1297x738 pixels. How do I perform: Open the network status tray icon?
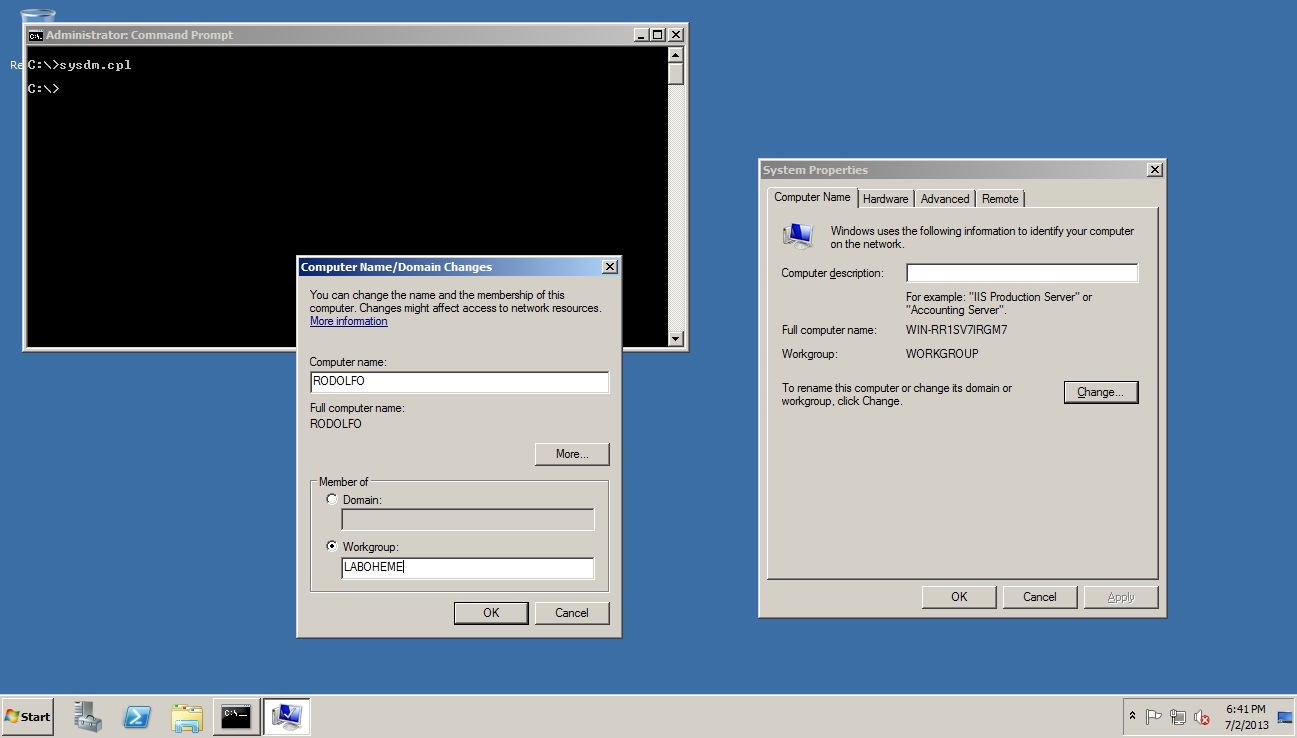pyautogui.click(x=1178, y=717)
